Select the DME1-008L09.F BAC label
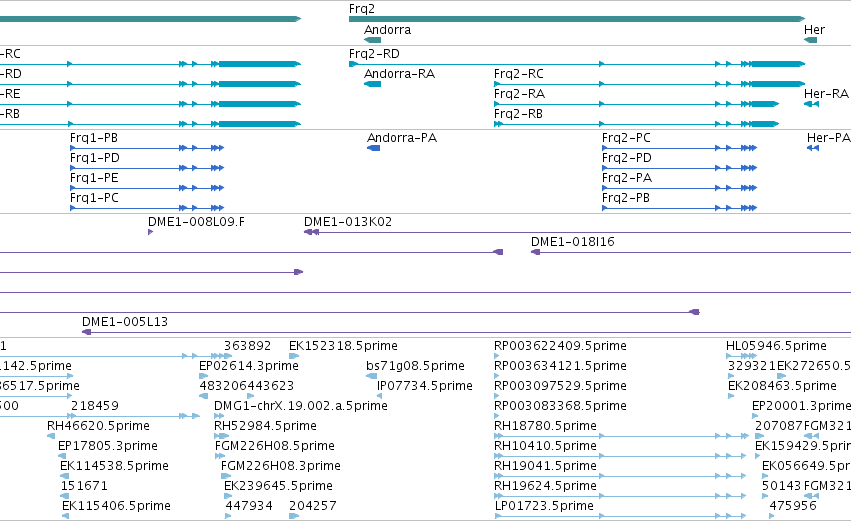 [x=196, y=222]
